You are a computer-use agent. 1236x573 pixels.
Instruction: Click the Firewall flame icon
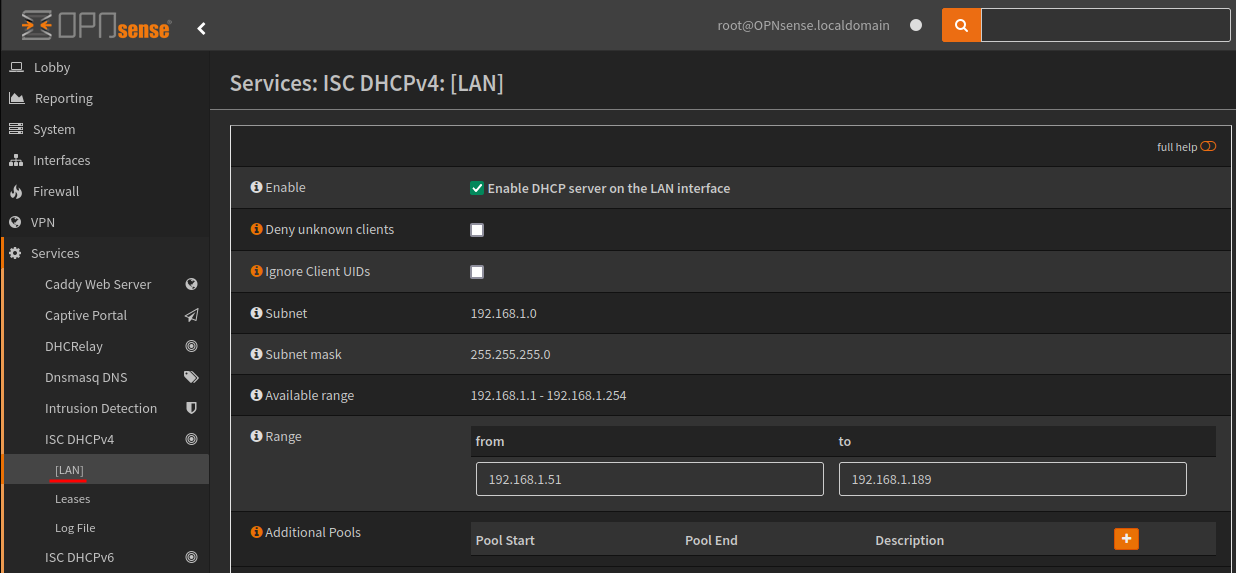point(16,191)
